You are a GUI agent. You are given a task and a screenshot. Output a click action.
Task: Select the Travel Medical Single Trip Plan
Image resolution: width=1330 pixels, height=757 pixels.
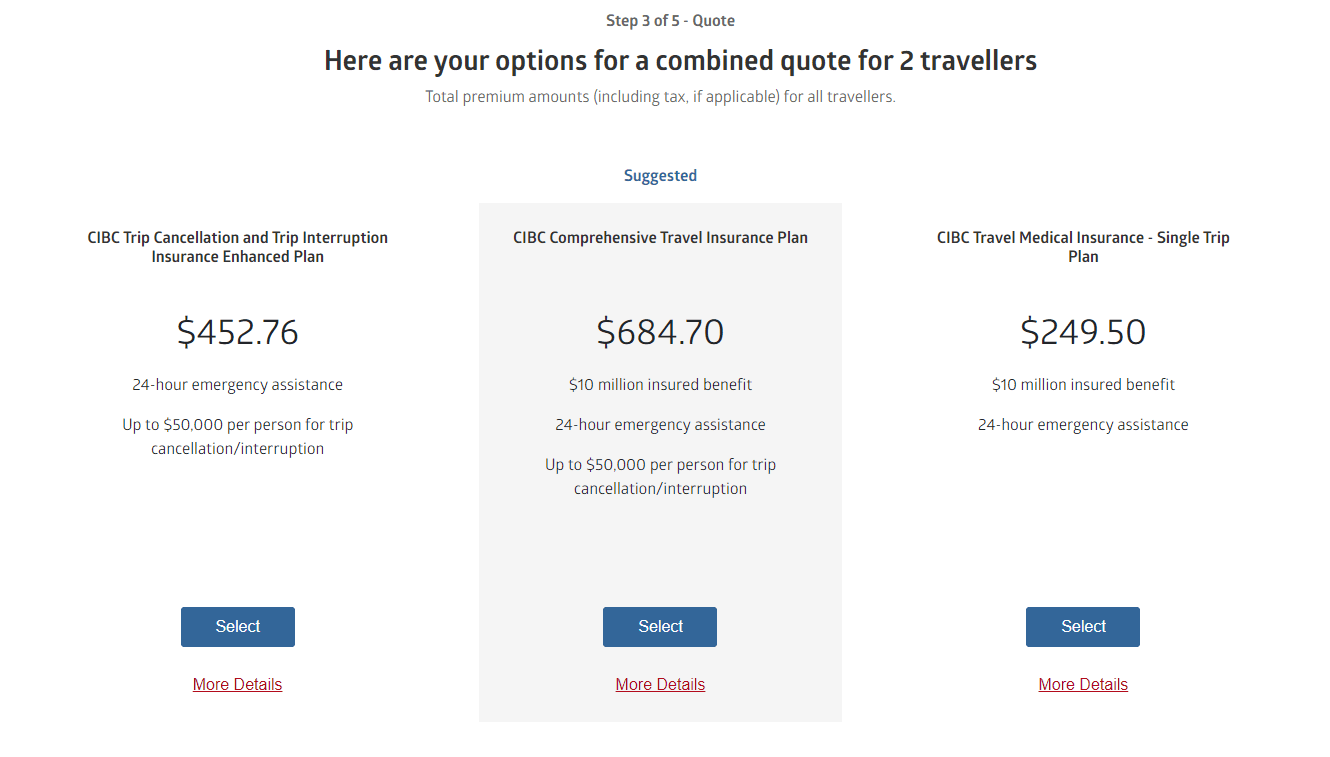1082,626
